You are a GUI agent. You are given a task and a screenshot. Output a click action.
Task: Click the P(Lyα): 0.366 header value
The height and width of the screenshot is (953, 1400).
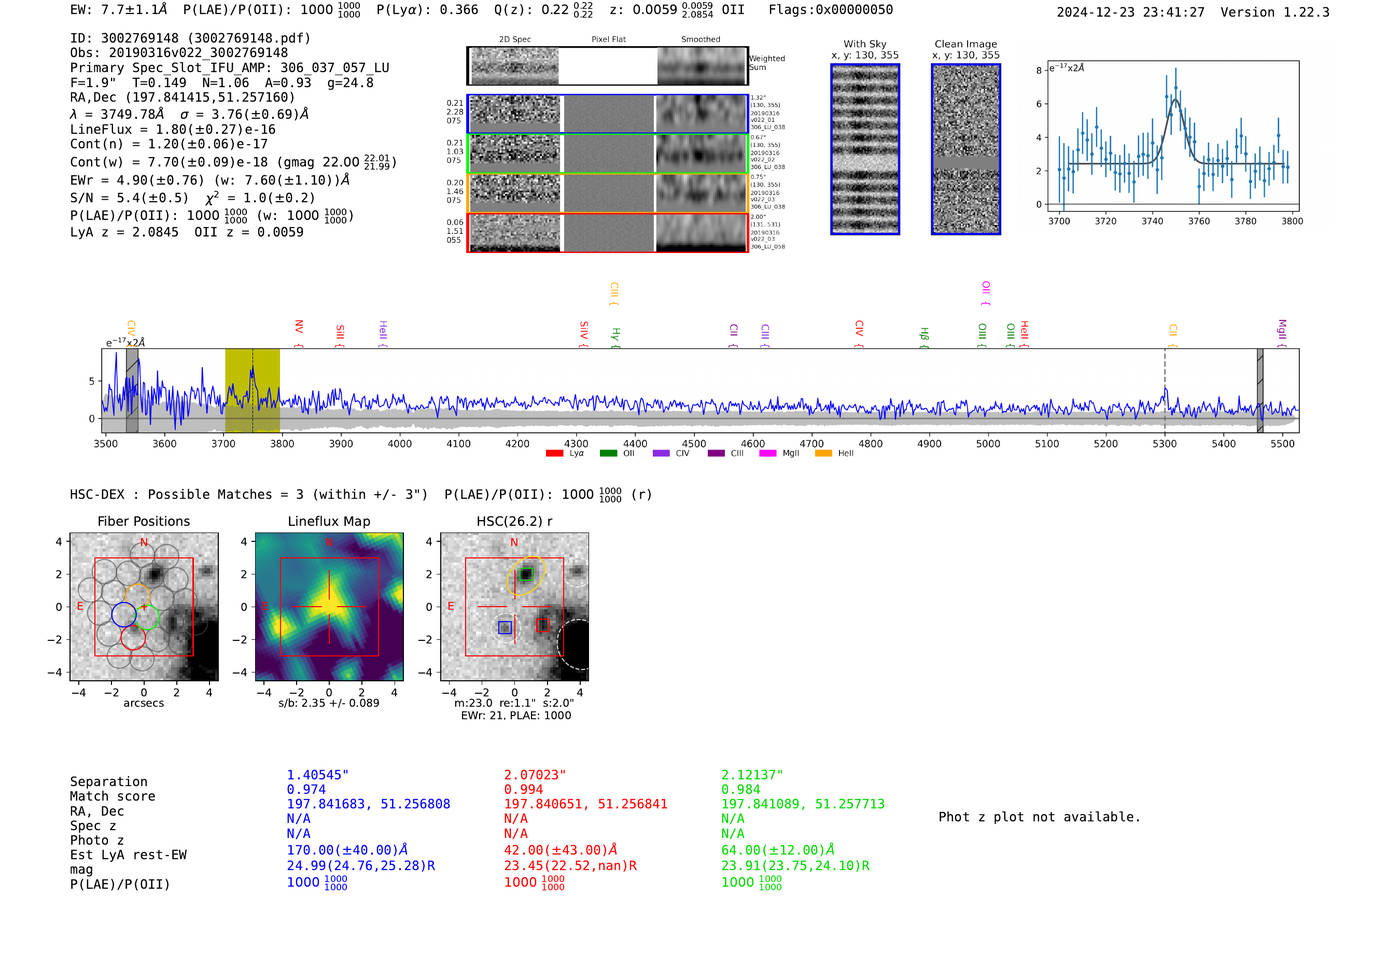tap(427, 10)
